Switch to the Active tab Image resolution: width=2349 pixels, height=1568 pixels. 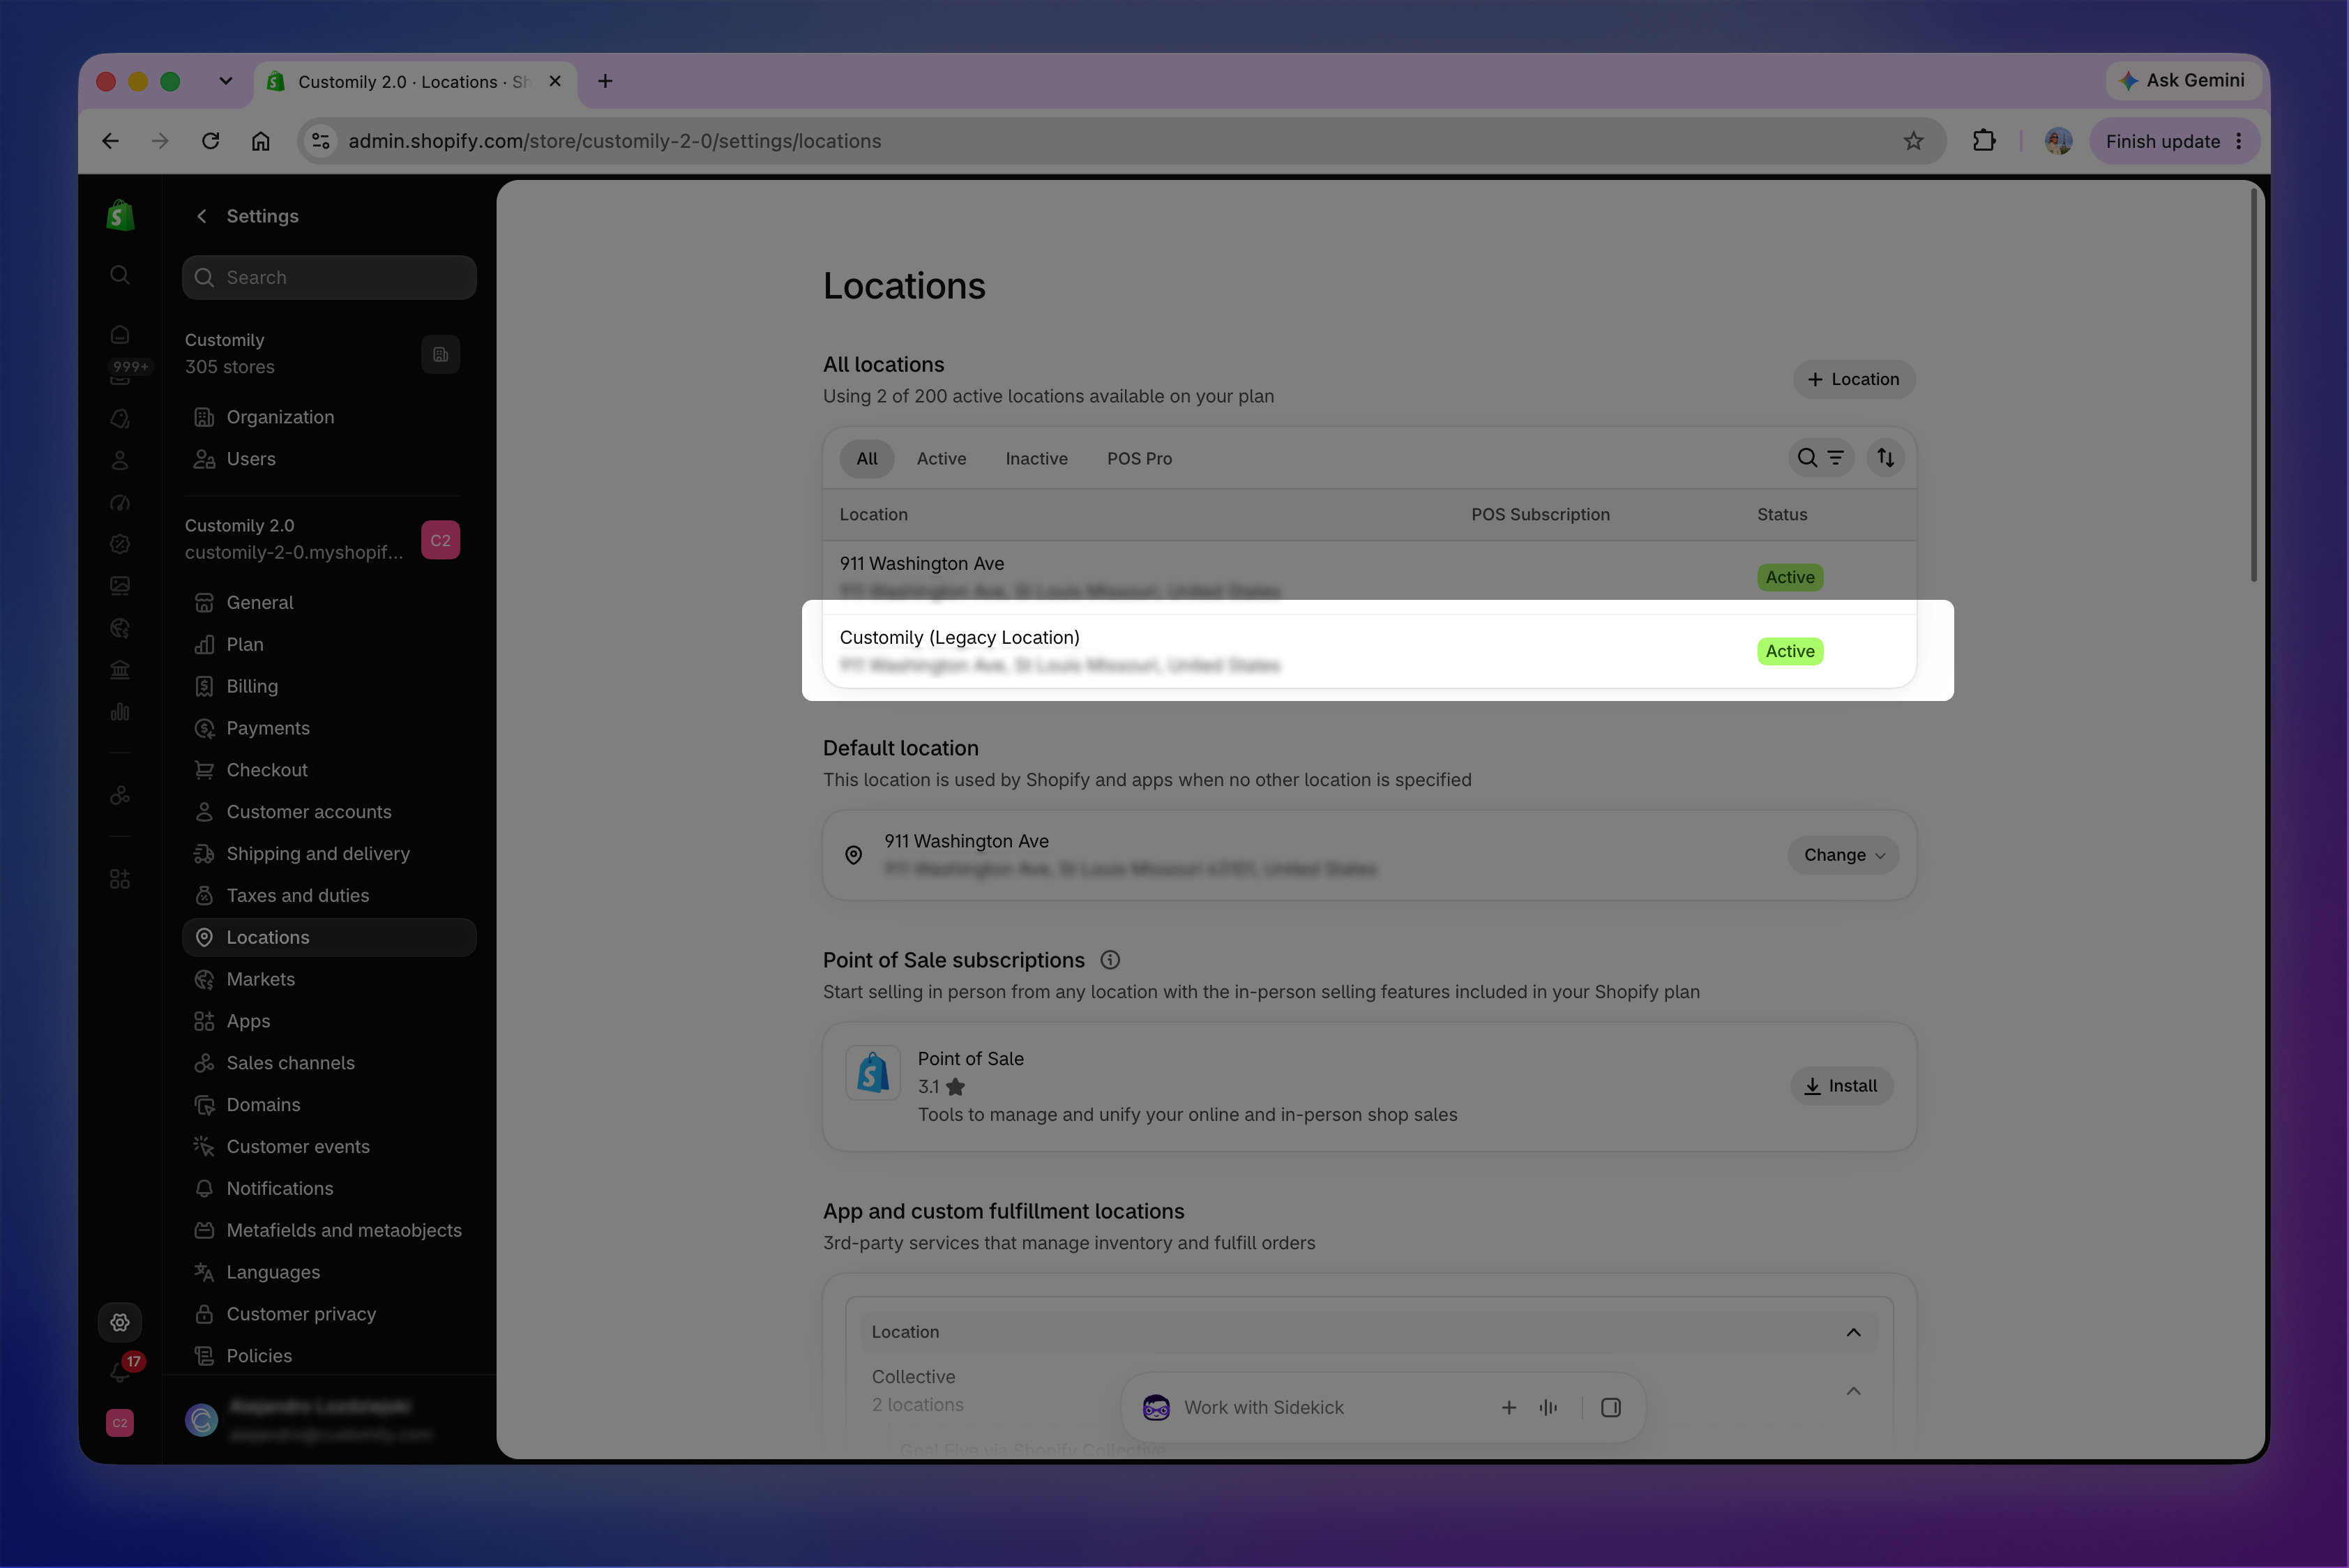941,458
